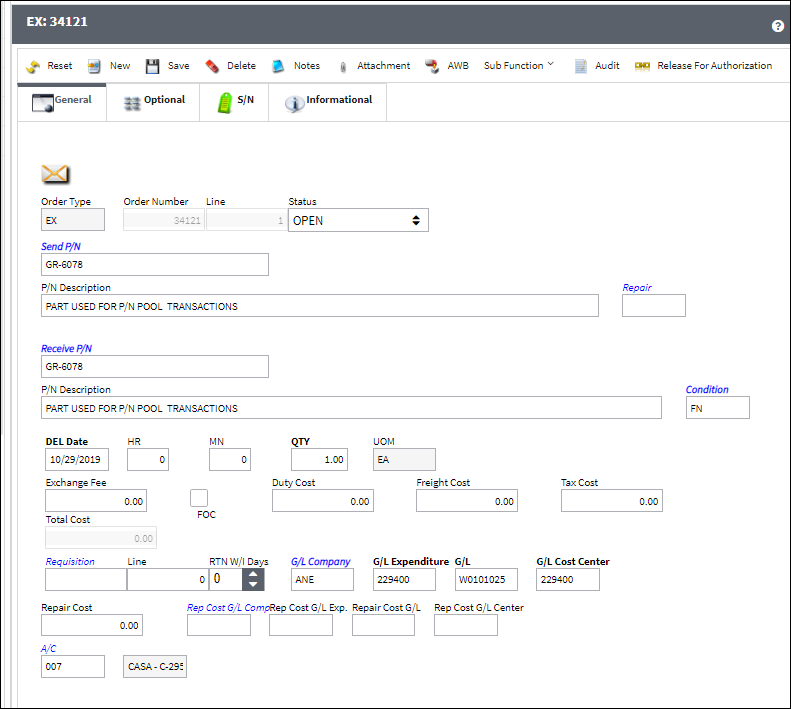791x709 pixels.
Task: Click the G/L Company field showing ANE
Action: (322, 580)
